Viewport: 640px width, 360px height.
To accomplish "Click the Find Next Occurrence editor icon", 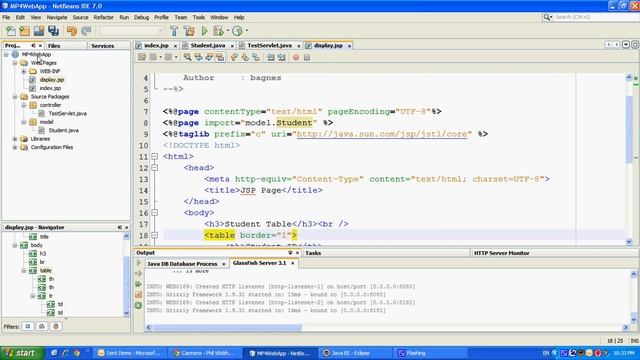I will click(x=209, y=57).
